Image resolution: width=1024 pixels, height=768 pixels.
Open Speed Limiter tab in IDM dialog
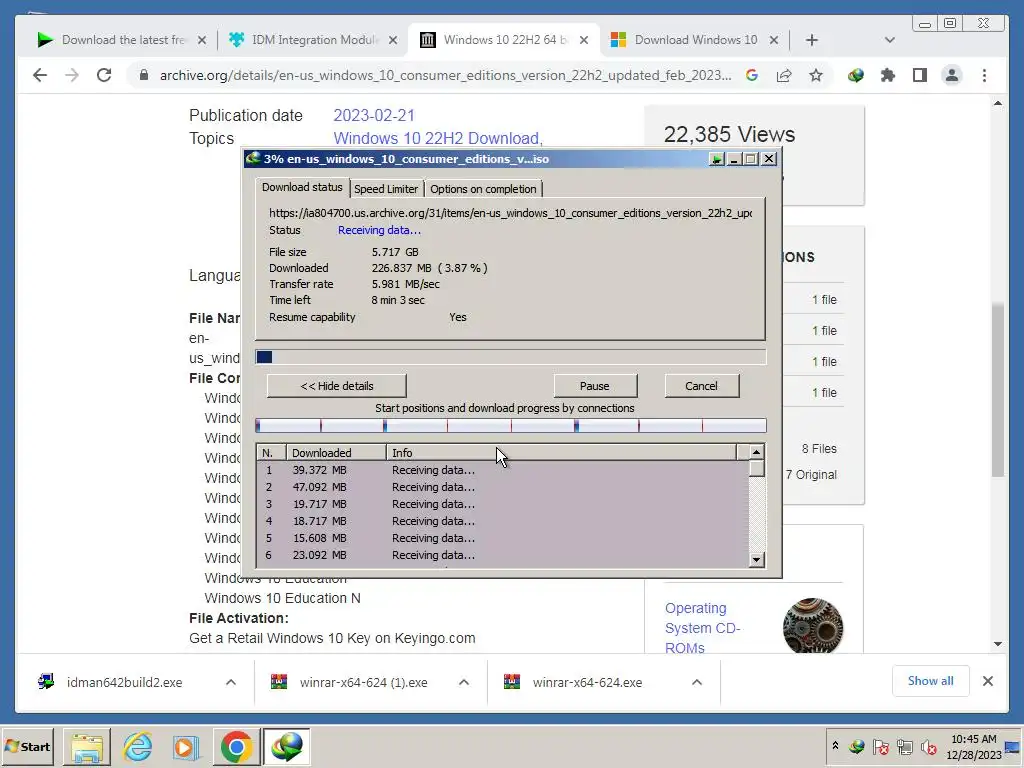(x=386, y=189)
